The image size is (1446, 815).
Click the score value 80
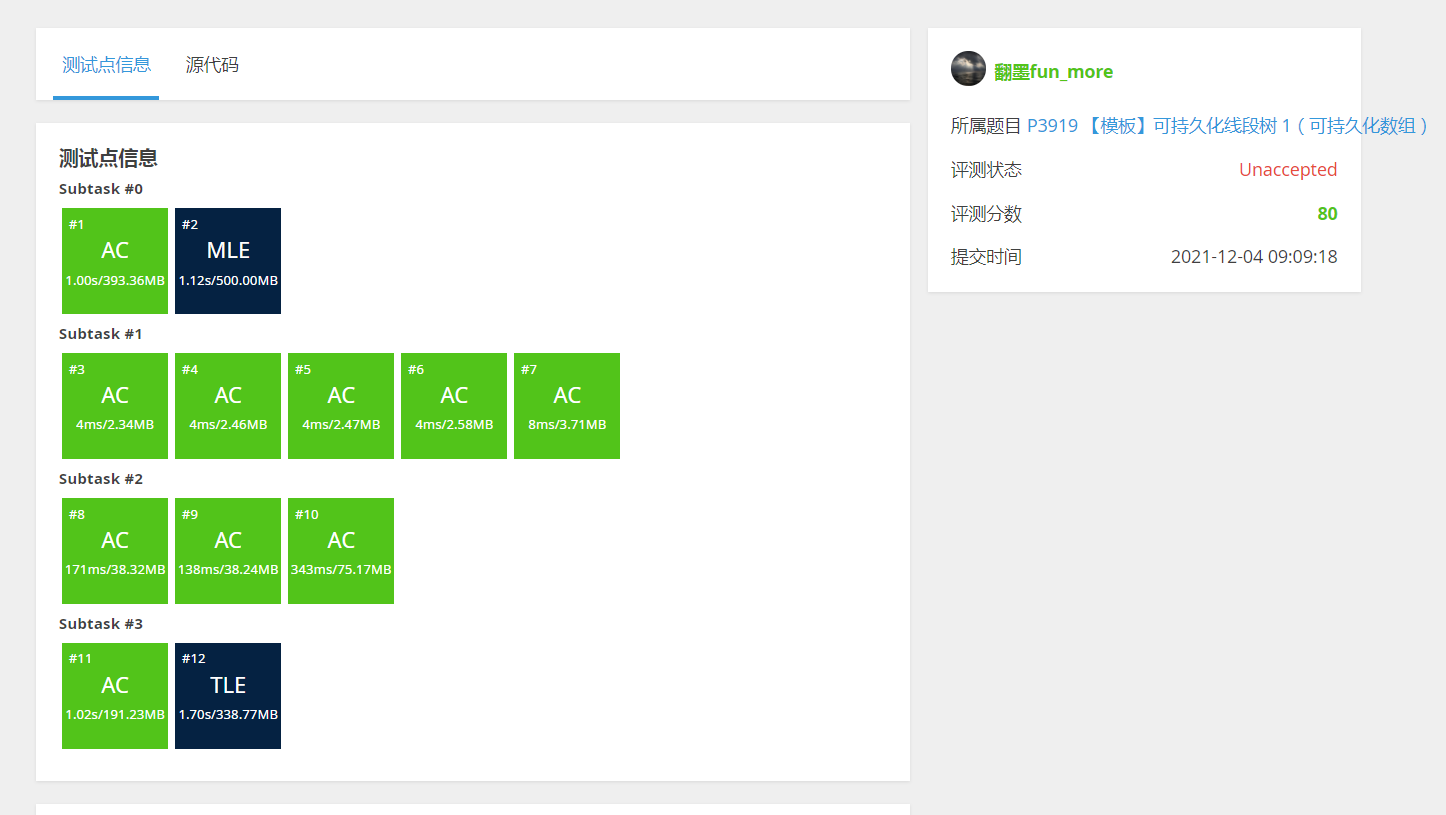(x=1327, y=214)
